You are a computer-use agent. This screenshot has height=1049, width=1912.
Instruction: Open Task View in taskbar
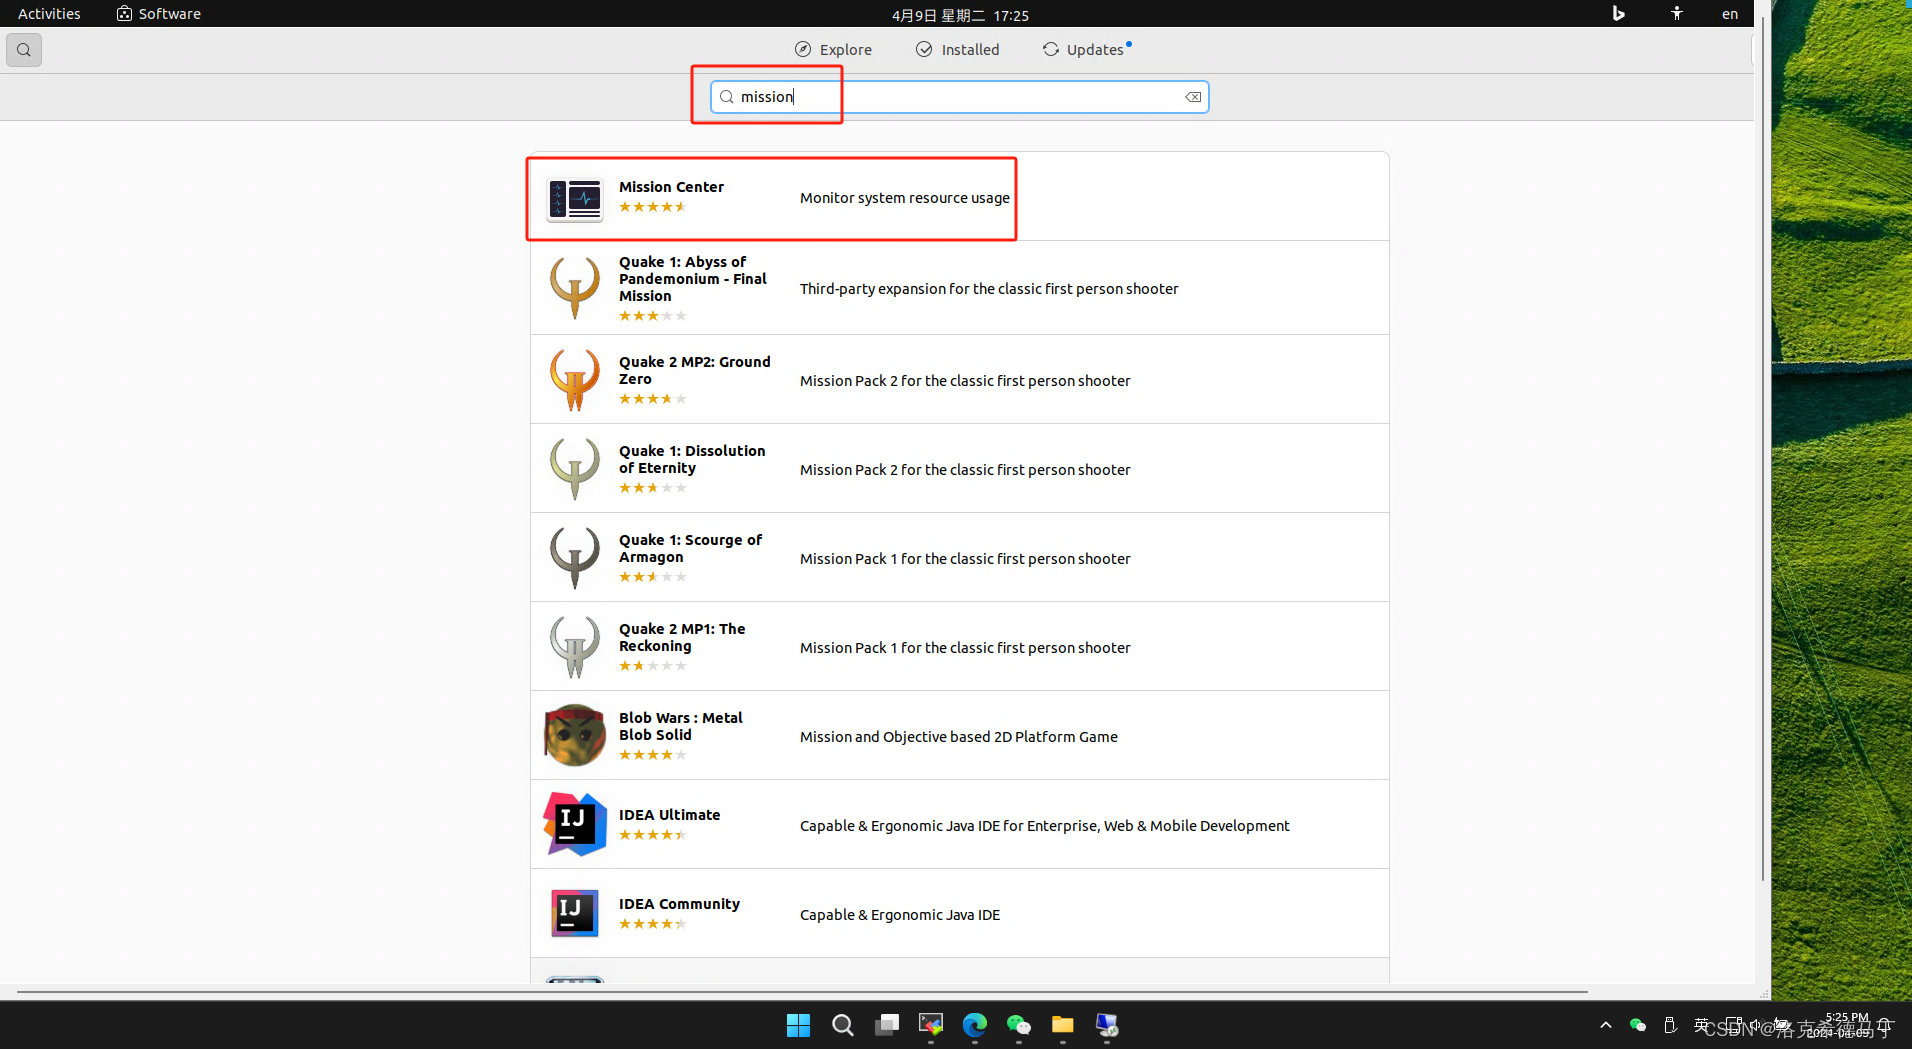(886, 1025)
